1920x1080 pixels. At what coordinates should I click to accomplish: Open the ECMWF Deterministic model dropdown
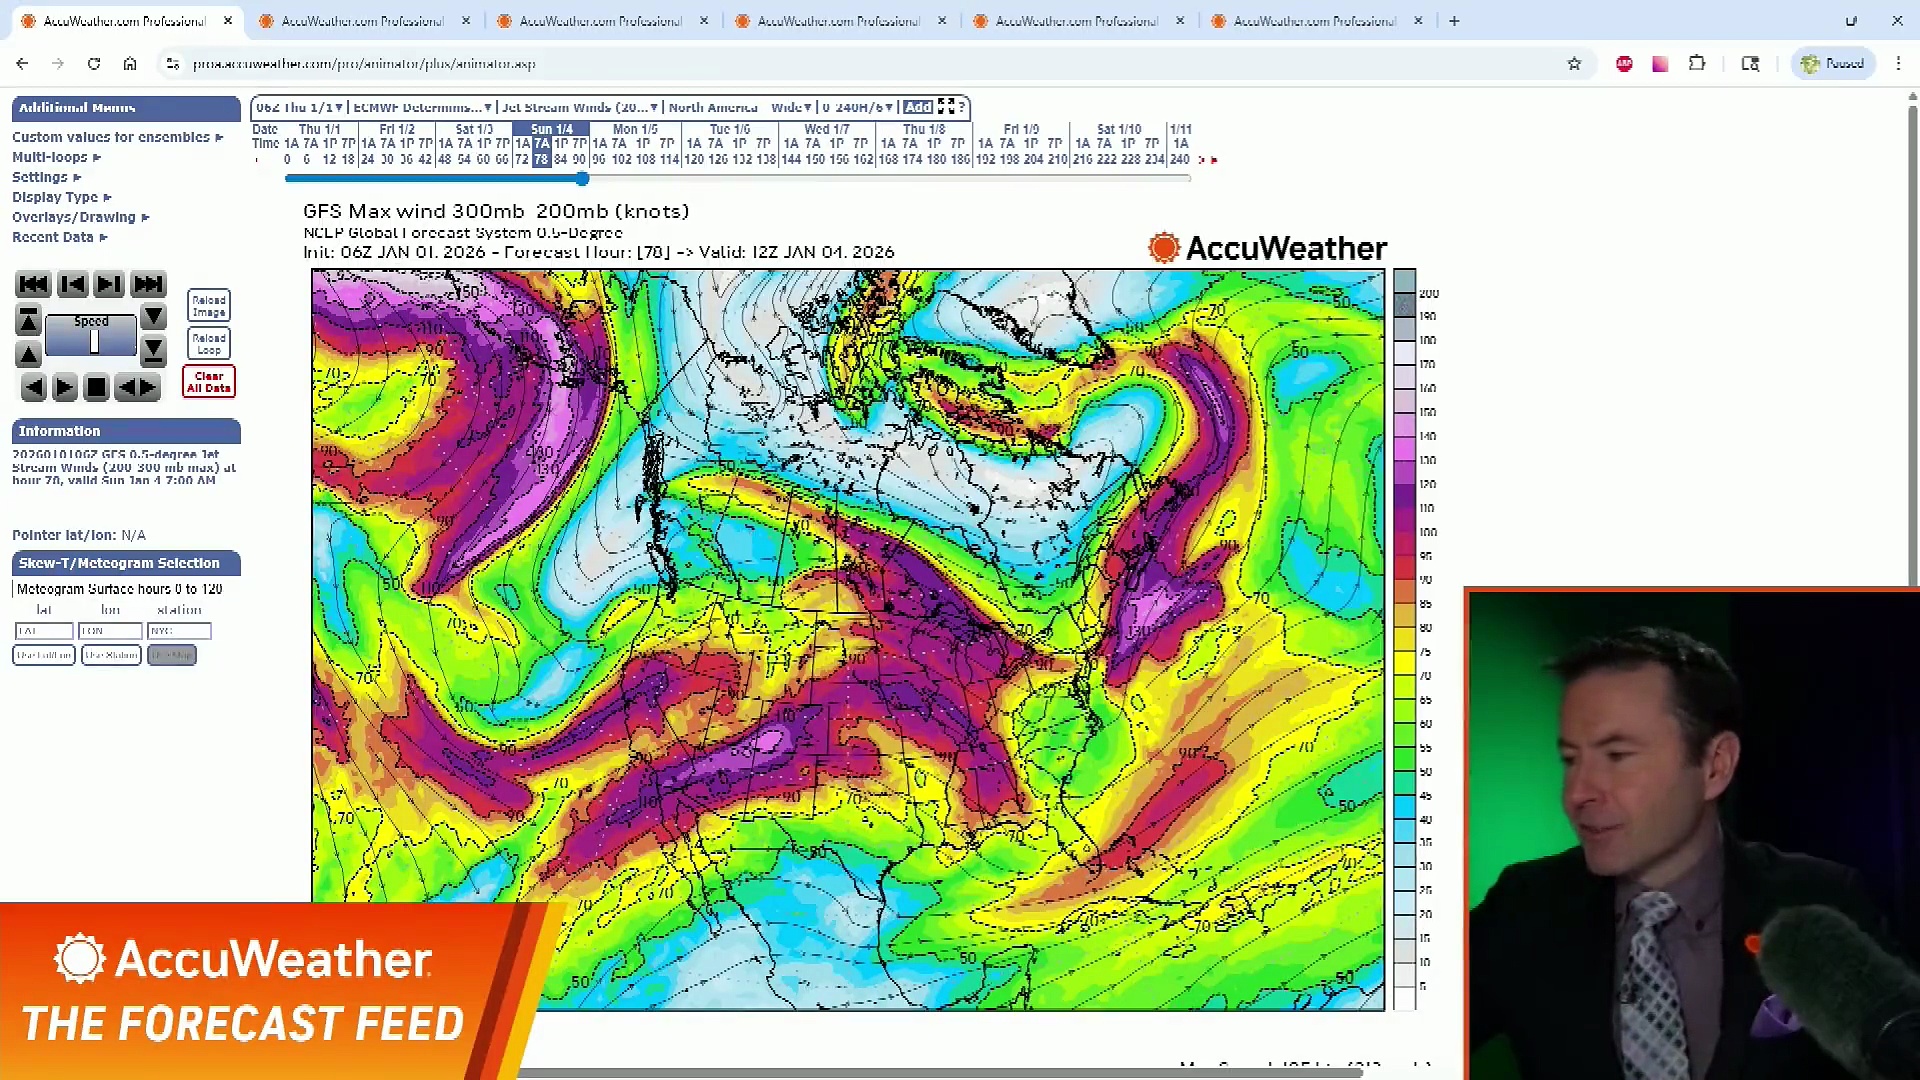pyautogui.click(x=420, y=107)
